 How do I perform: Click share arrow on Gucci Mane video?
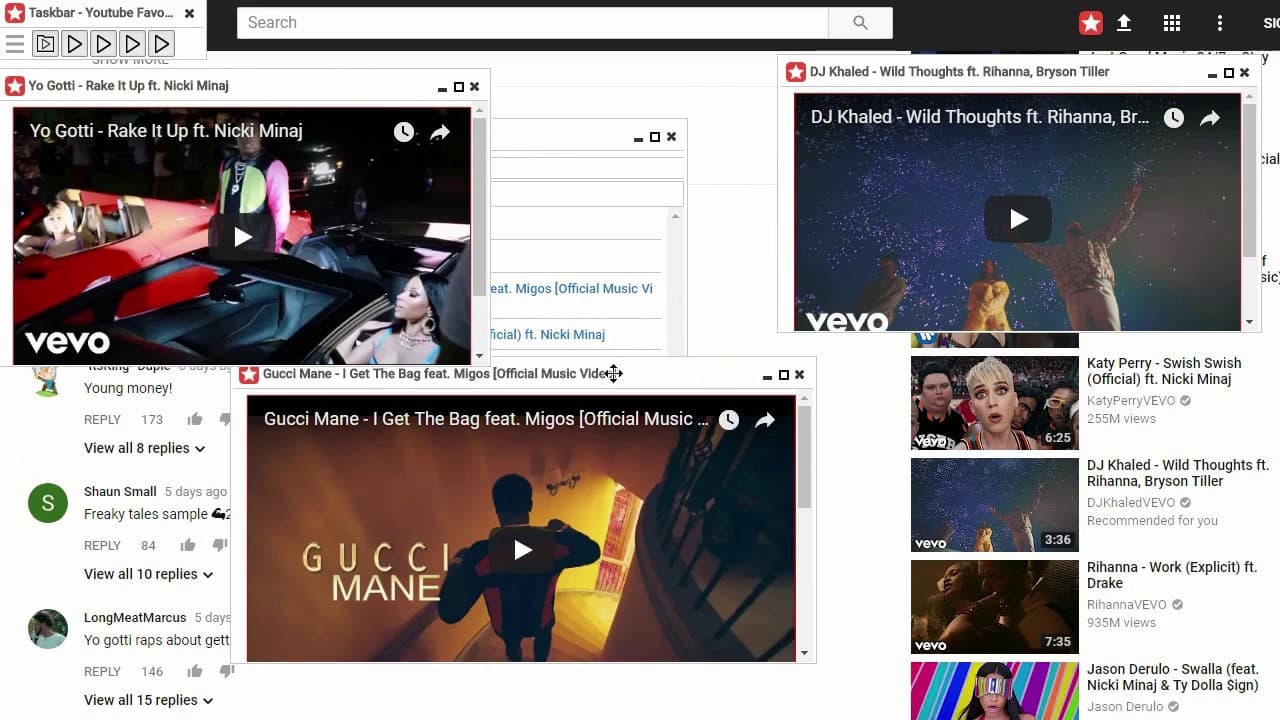(765, 420)
